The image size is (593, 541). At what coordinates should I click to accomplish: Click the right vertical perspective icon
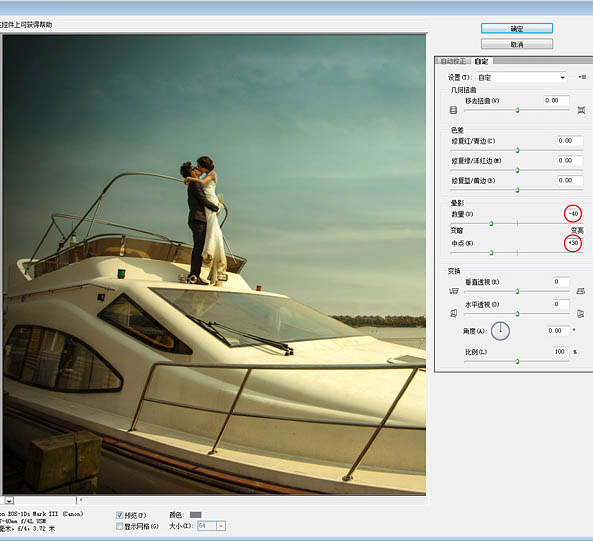[x=581, y=291]
